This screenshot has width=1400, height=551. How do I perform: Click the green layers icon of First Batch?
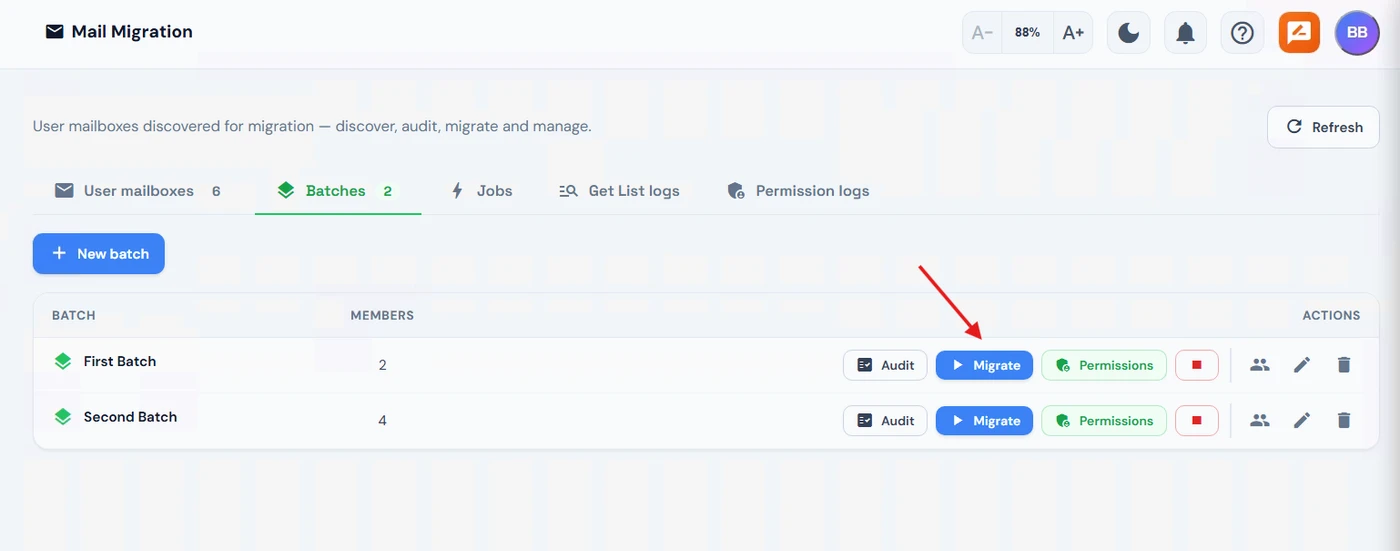tap(63, 361)
